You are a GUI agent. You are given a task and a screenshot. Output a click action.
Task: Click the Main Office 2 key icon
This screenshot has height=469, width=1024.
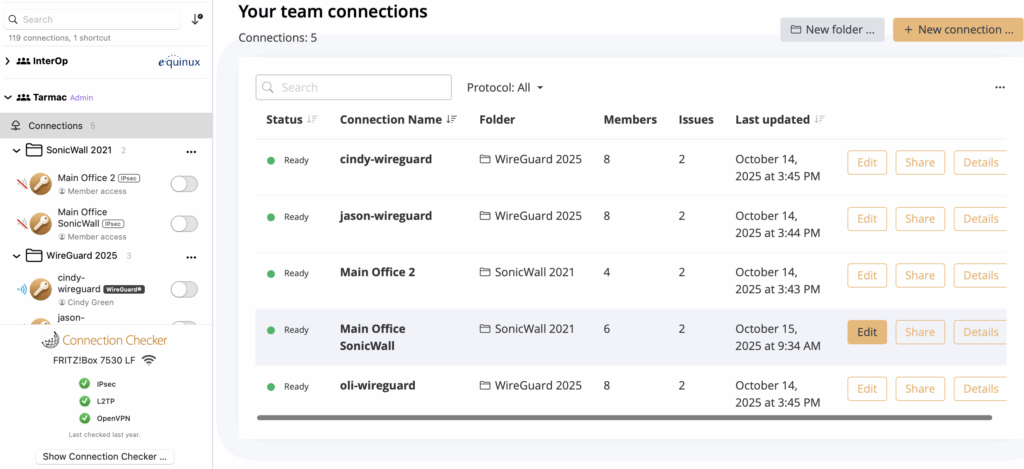click(40, 184)
